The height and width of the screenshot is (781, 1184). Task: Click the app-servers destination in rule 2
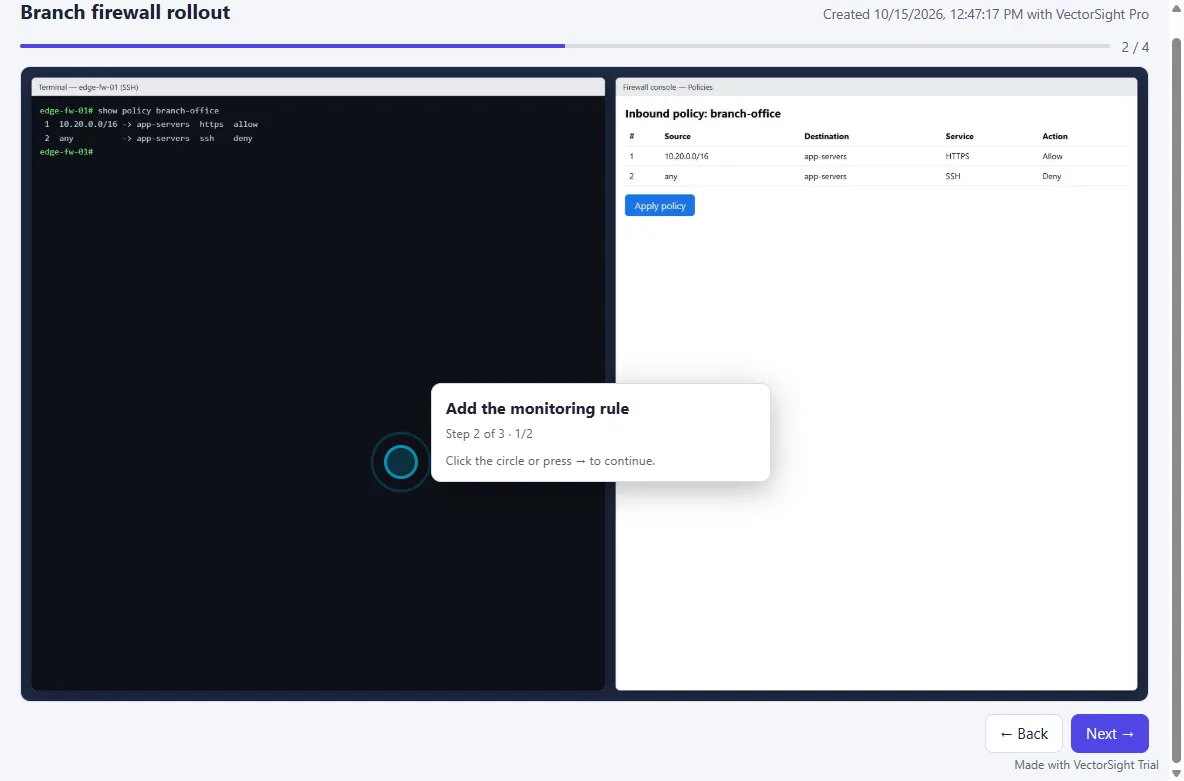click(825, 176)
